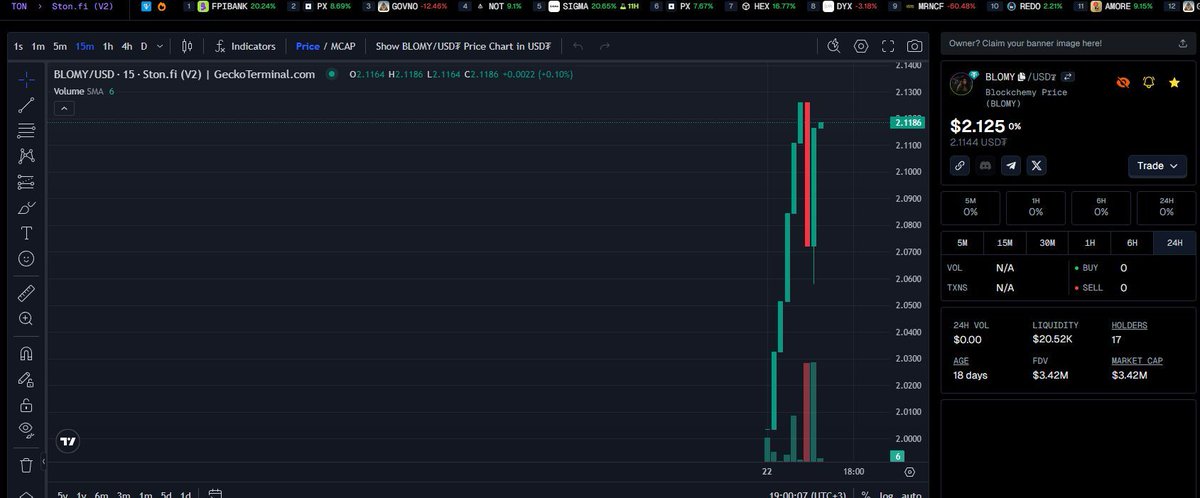The width and height of the screenshot is (1200, 498).
Task: Select the 15m timeframe
Action: pyautogui.click(x=85, y=46)
